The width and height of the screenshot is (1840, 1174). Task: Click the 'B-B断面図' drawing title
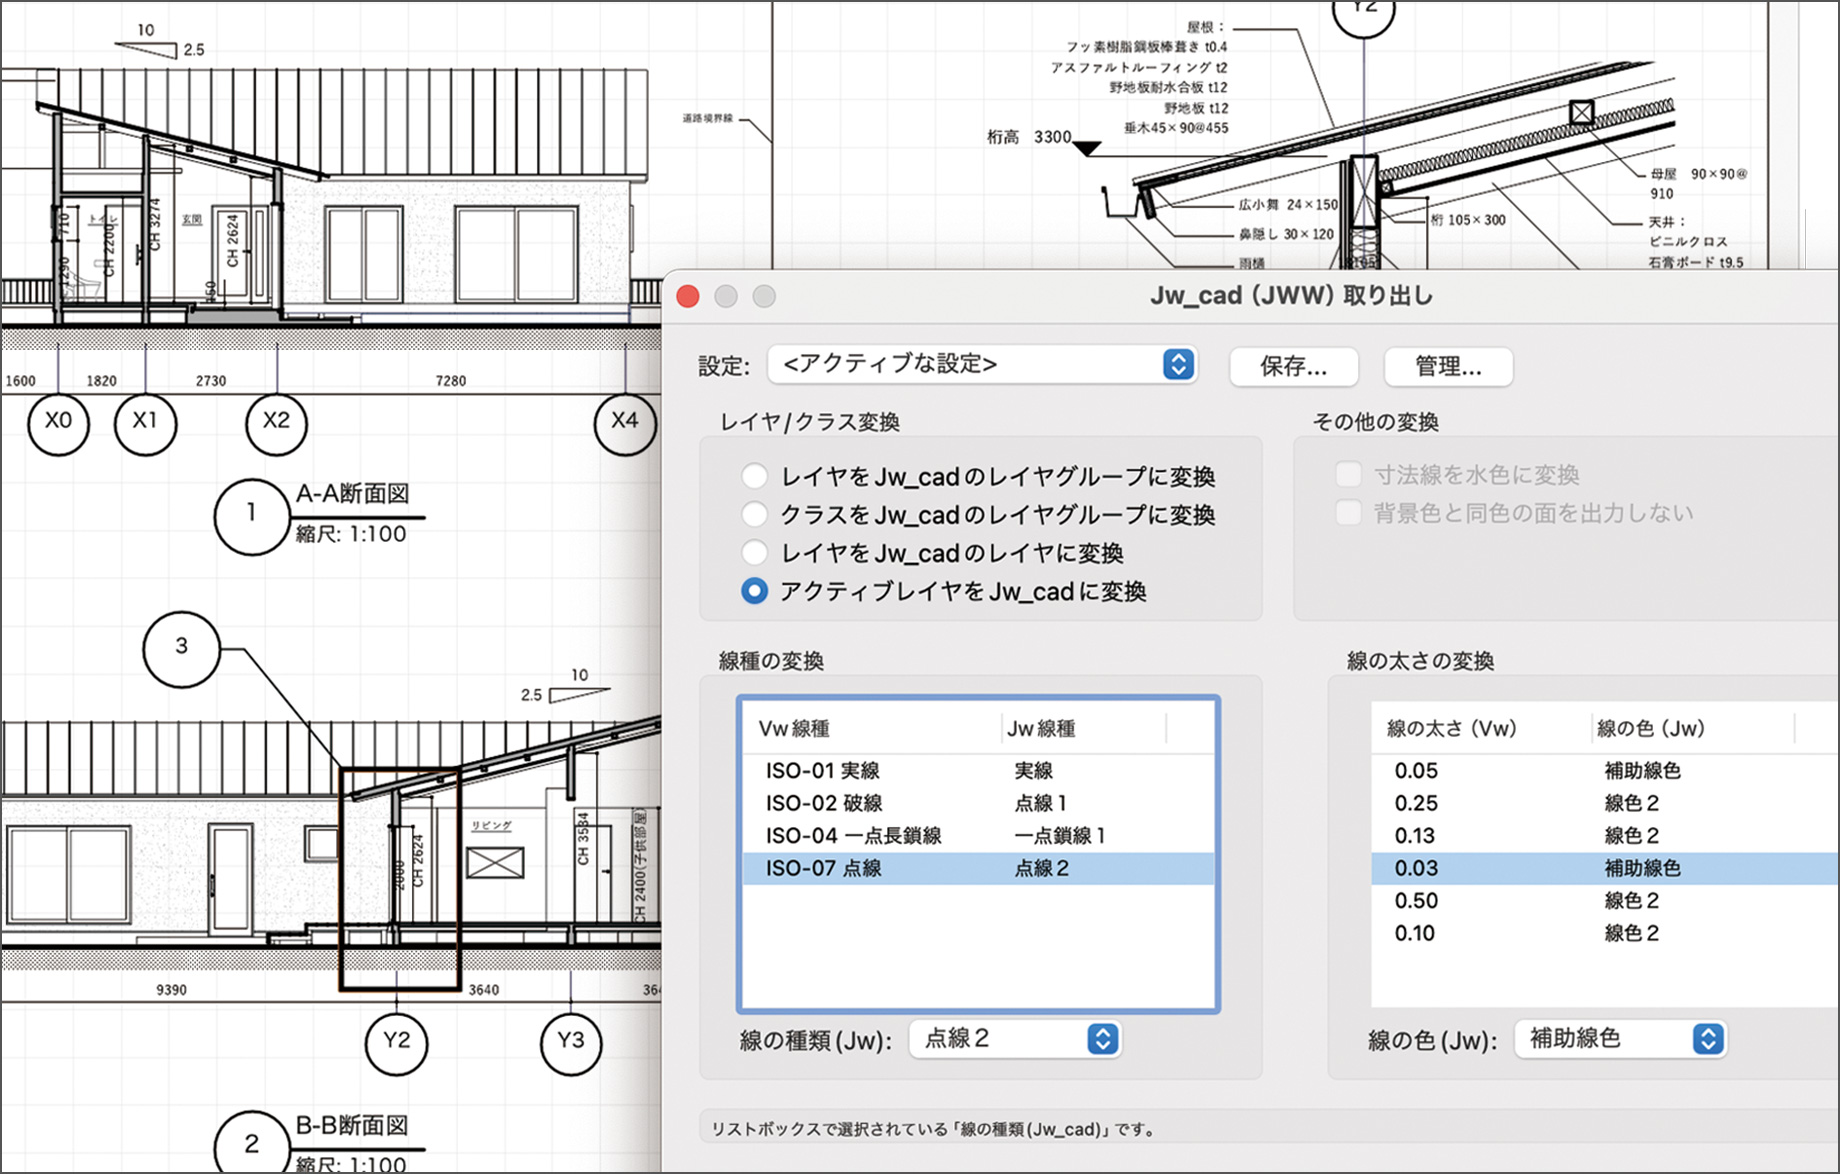pos(352,1126)
